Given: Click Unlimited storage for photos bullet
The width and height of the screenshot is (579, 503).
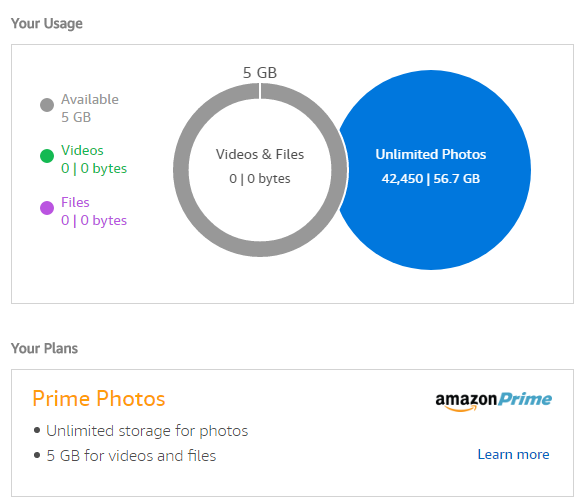Looking at the screenshot, I should click(147, 431).
